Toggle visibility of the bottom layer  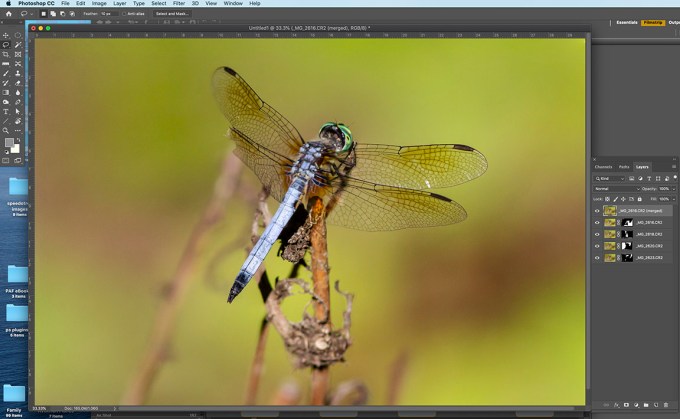[x=597, y=258]
